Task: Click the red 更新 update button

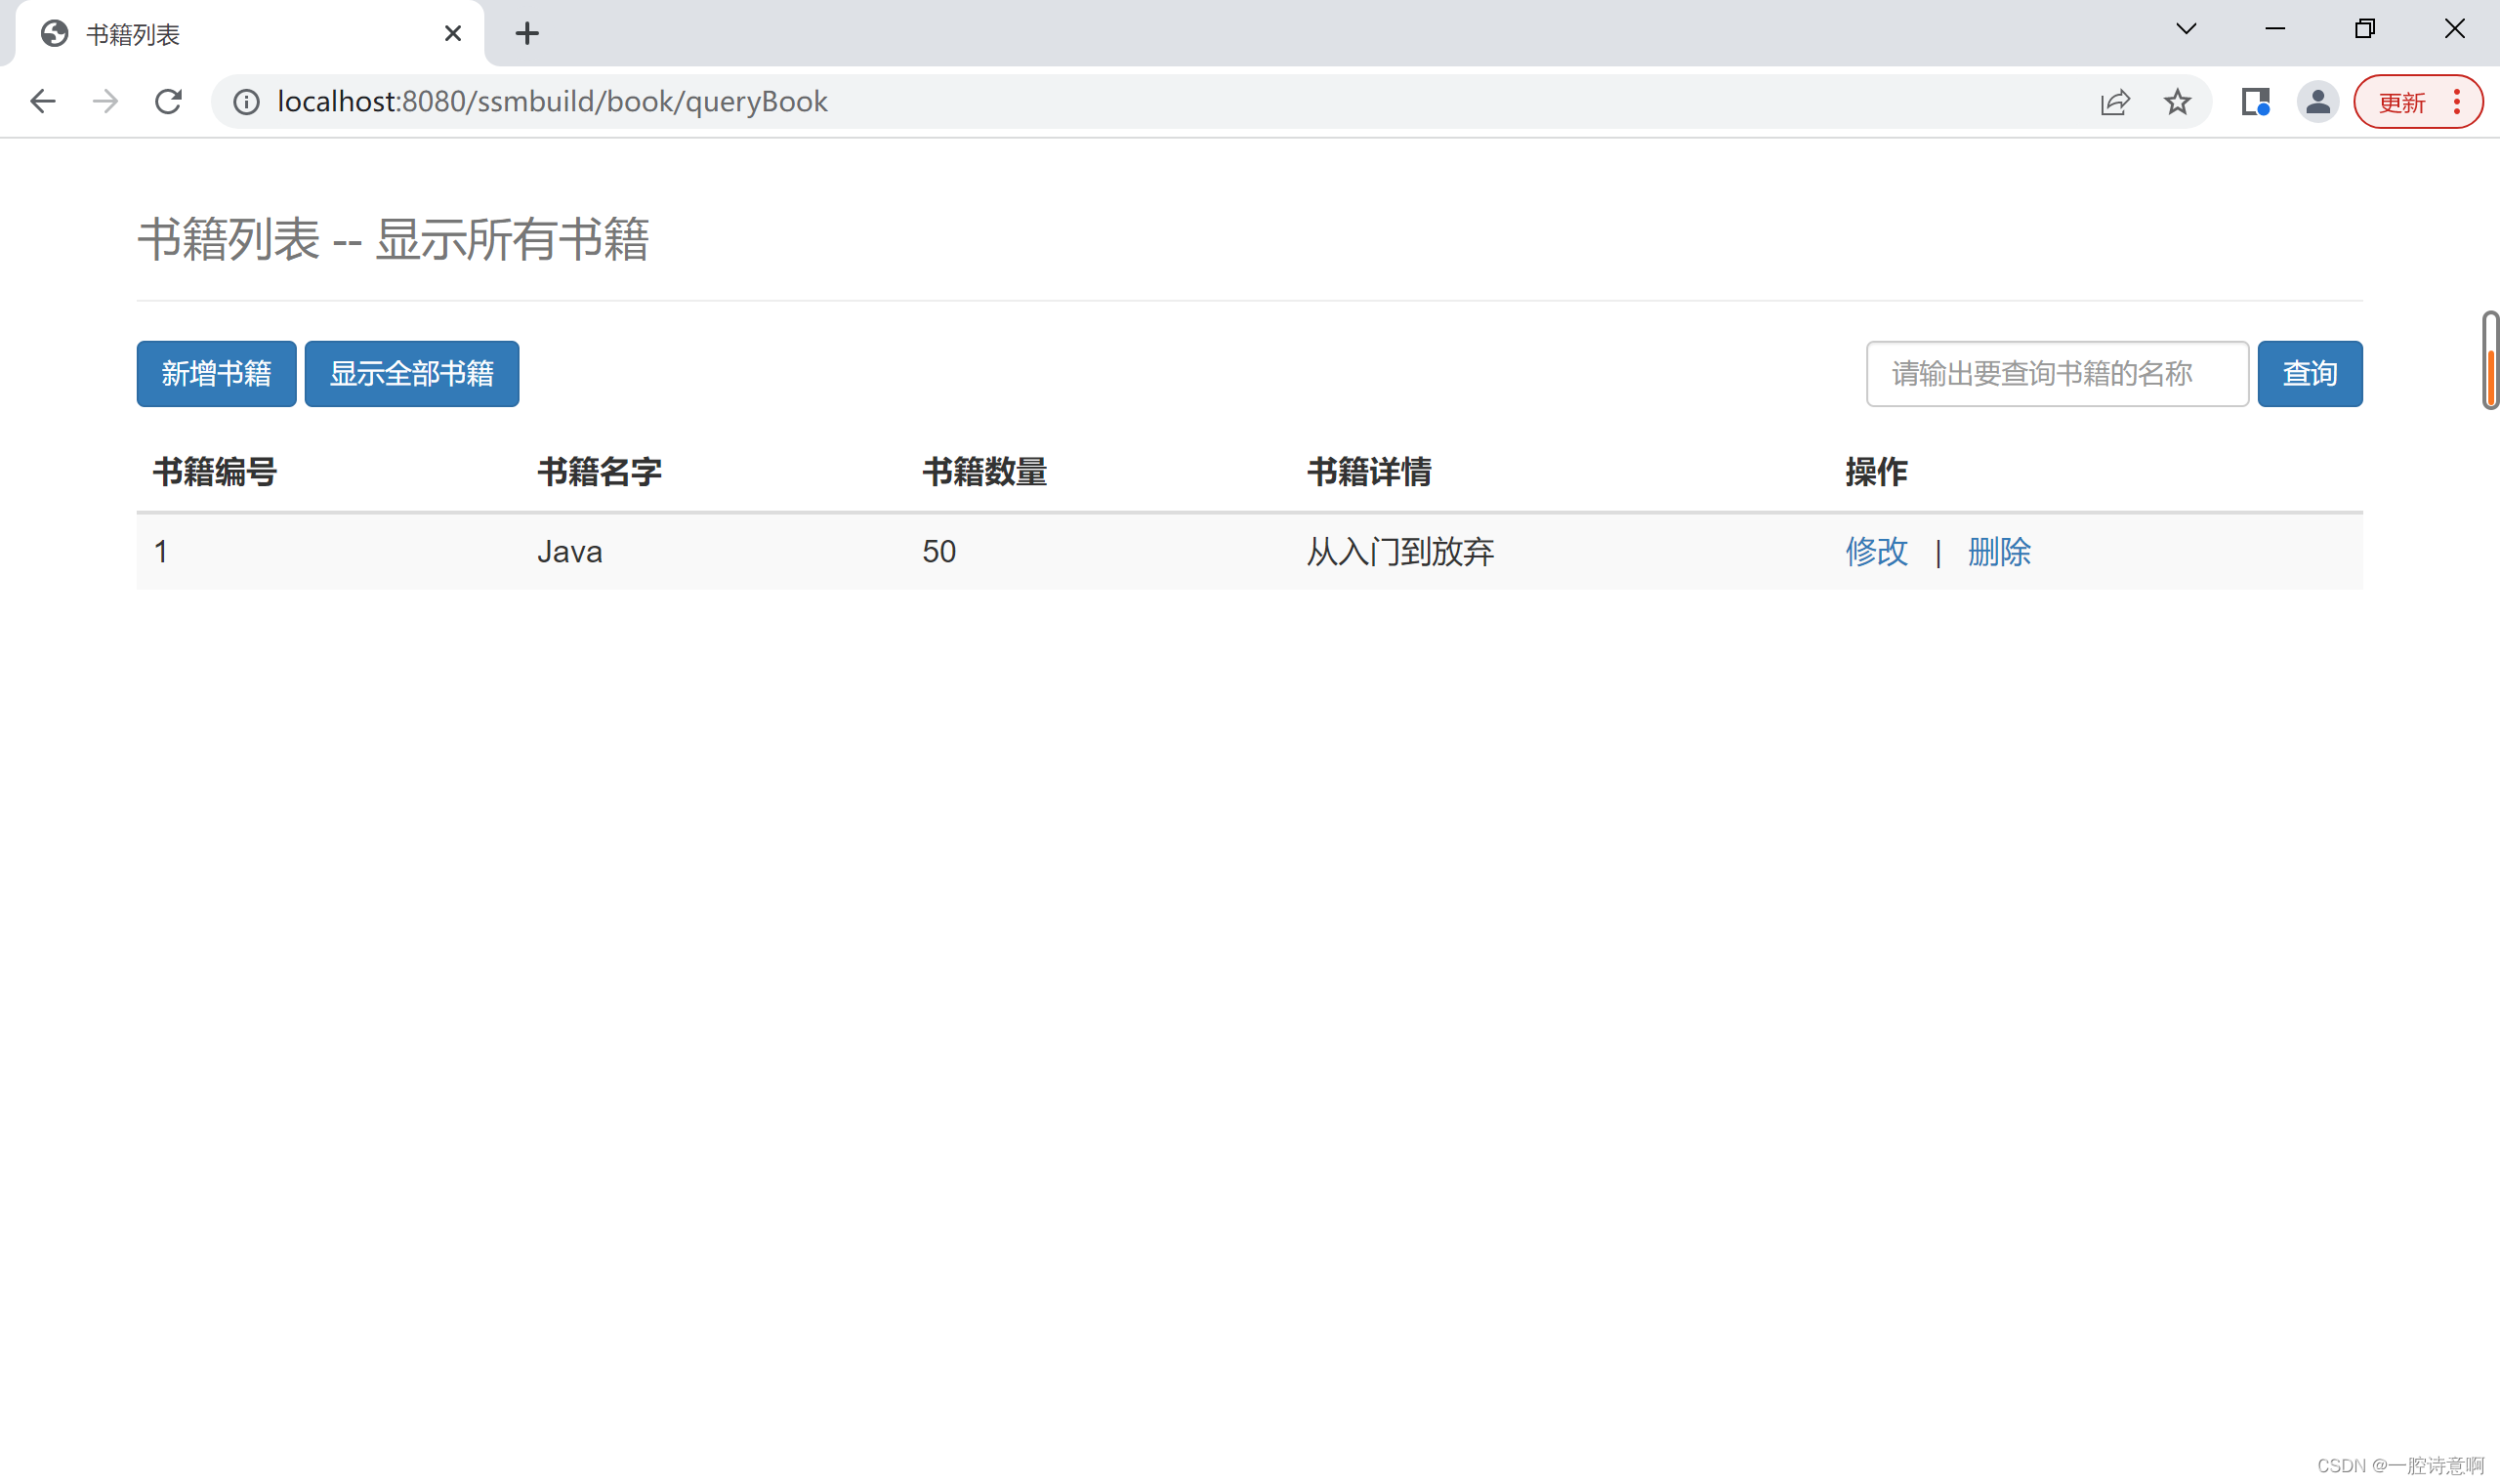Action: 2405,101
